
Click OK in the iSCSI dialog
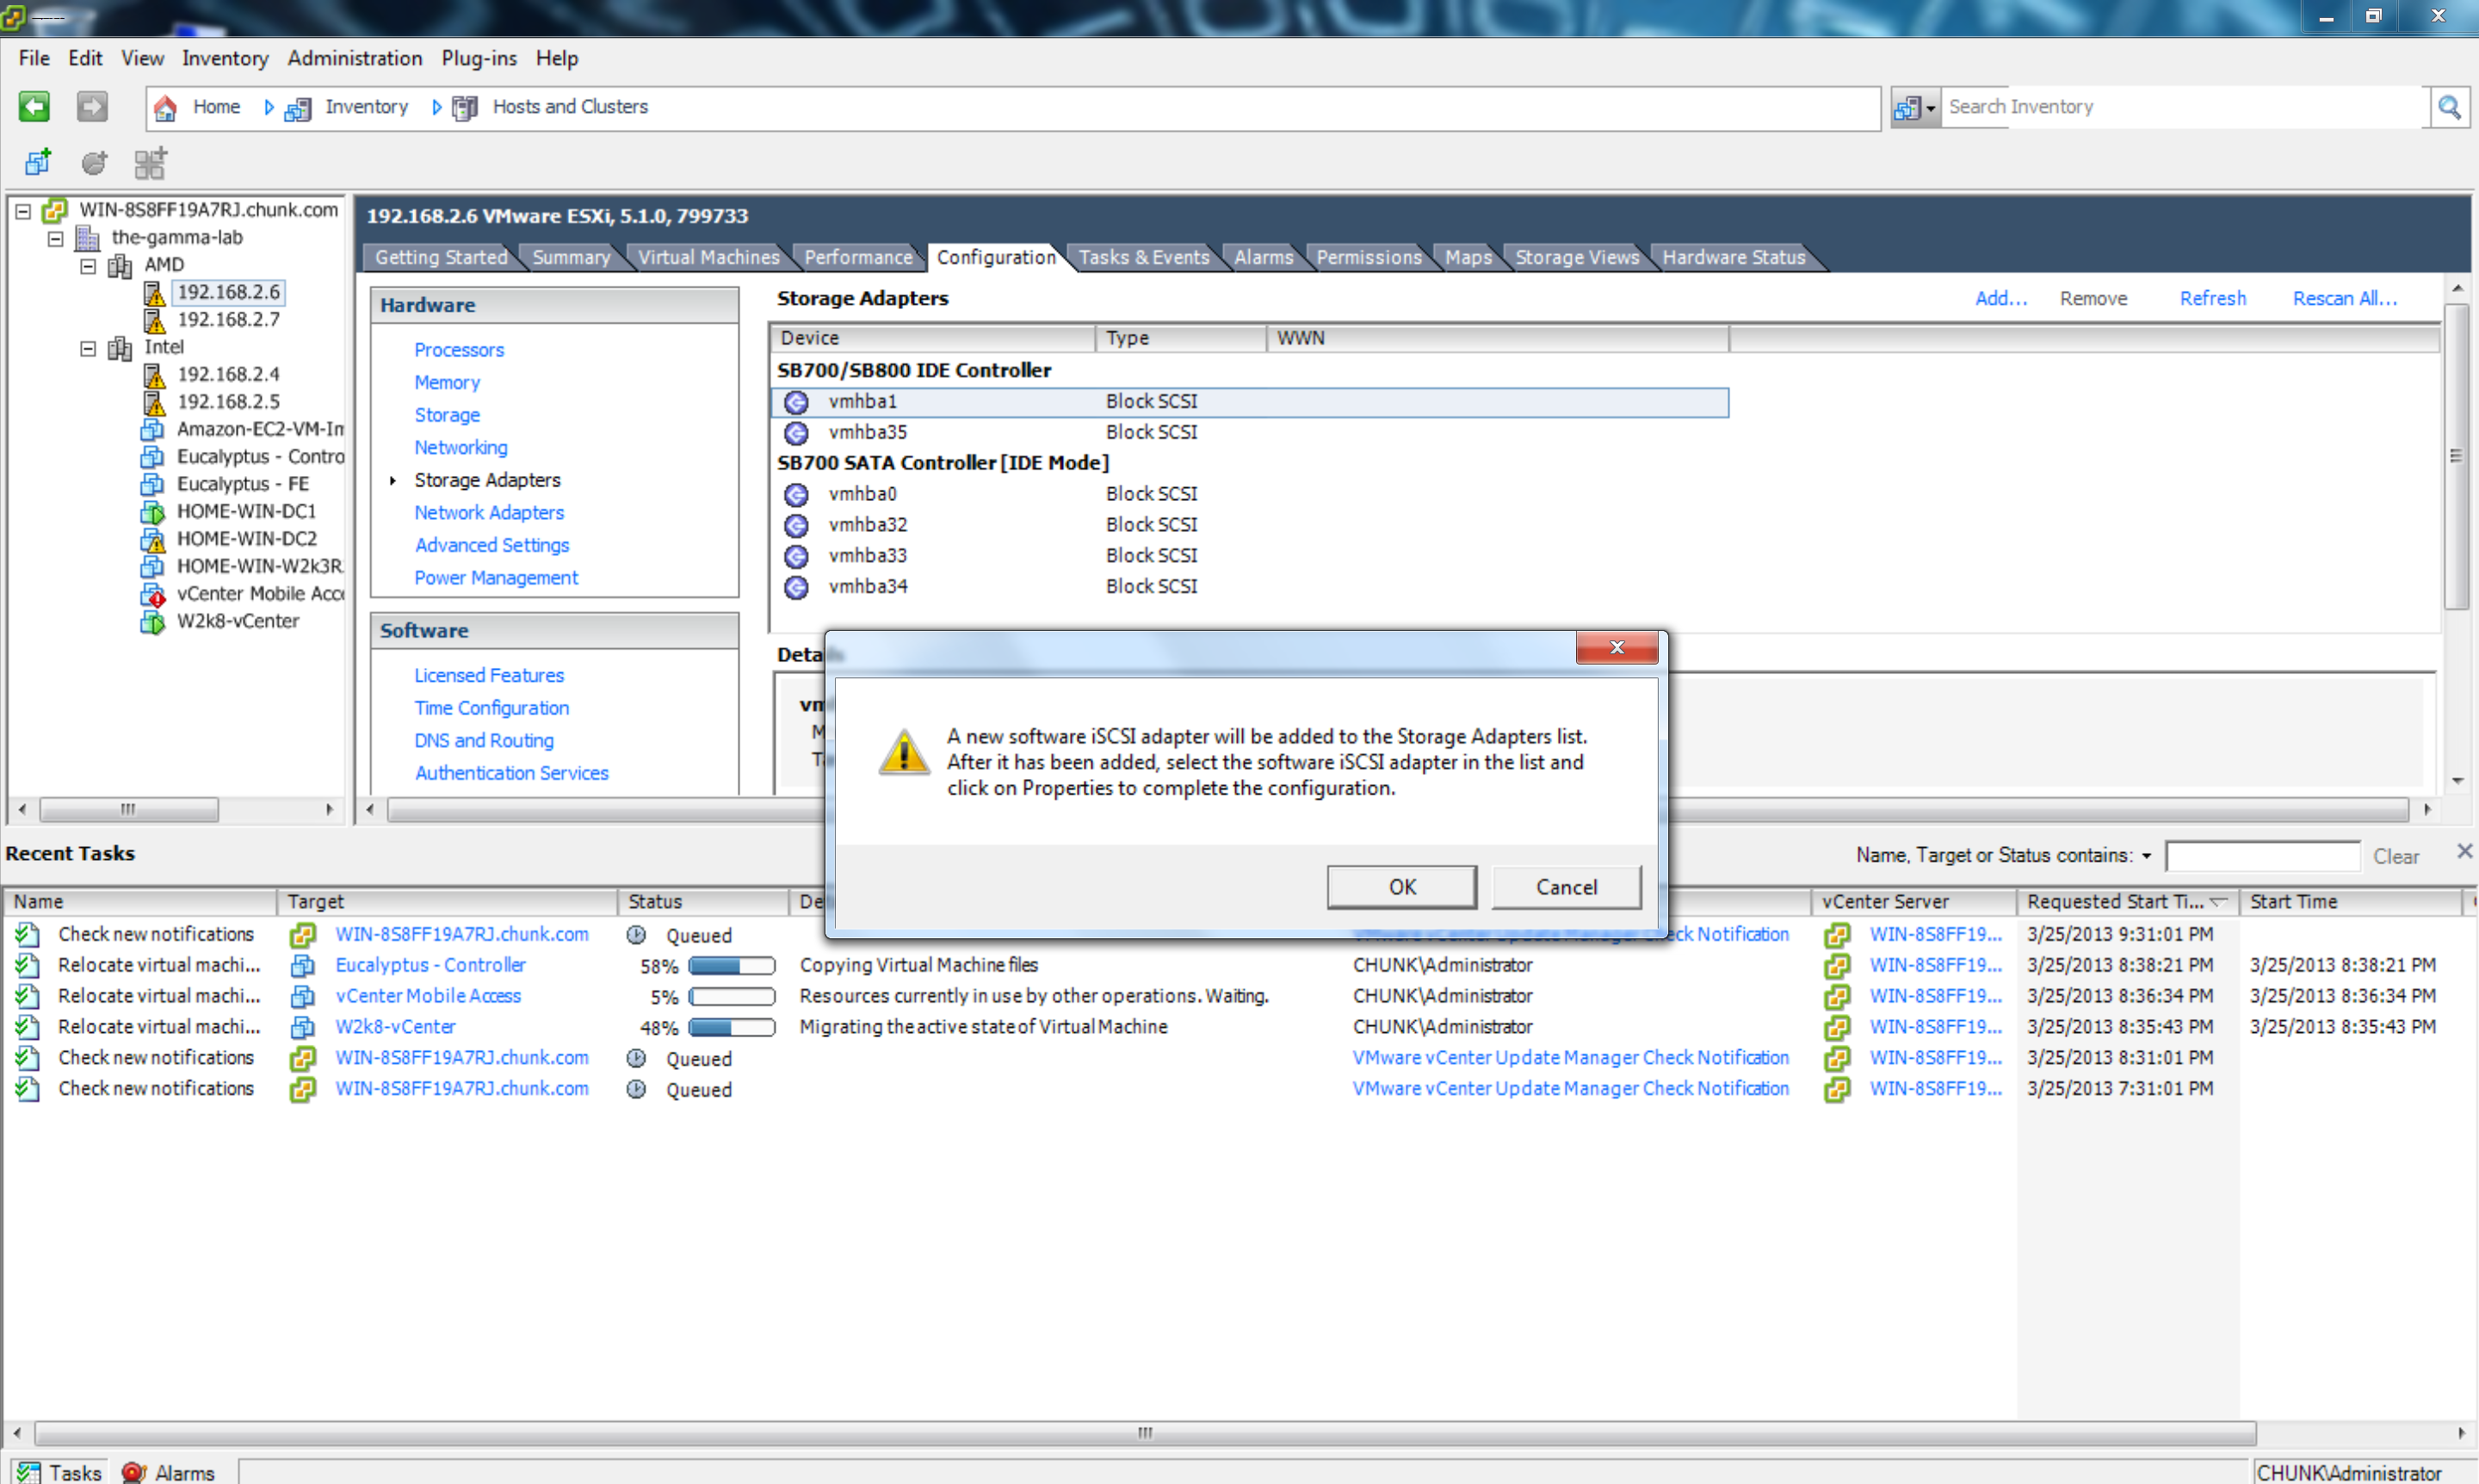pyautogui.click(x=1401, y=887)
